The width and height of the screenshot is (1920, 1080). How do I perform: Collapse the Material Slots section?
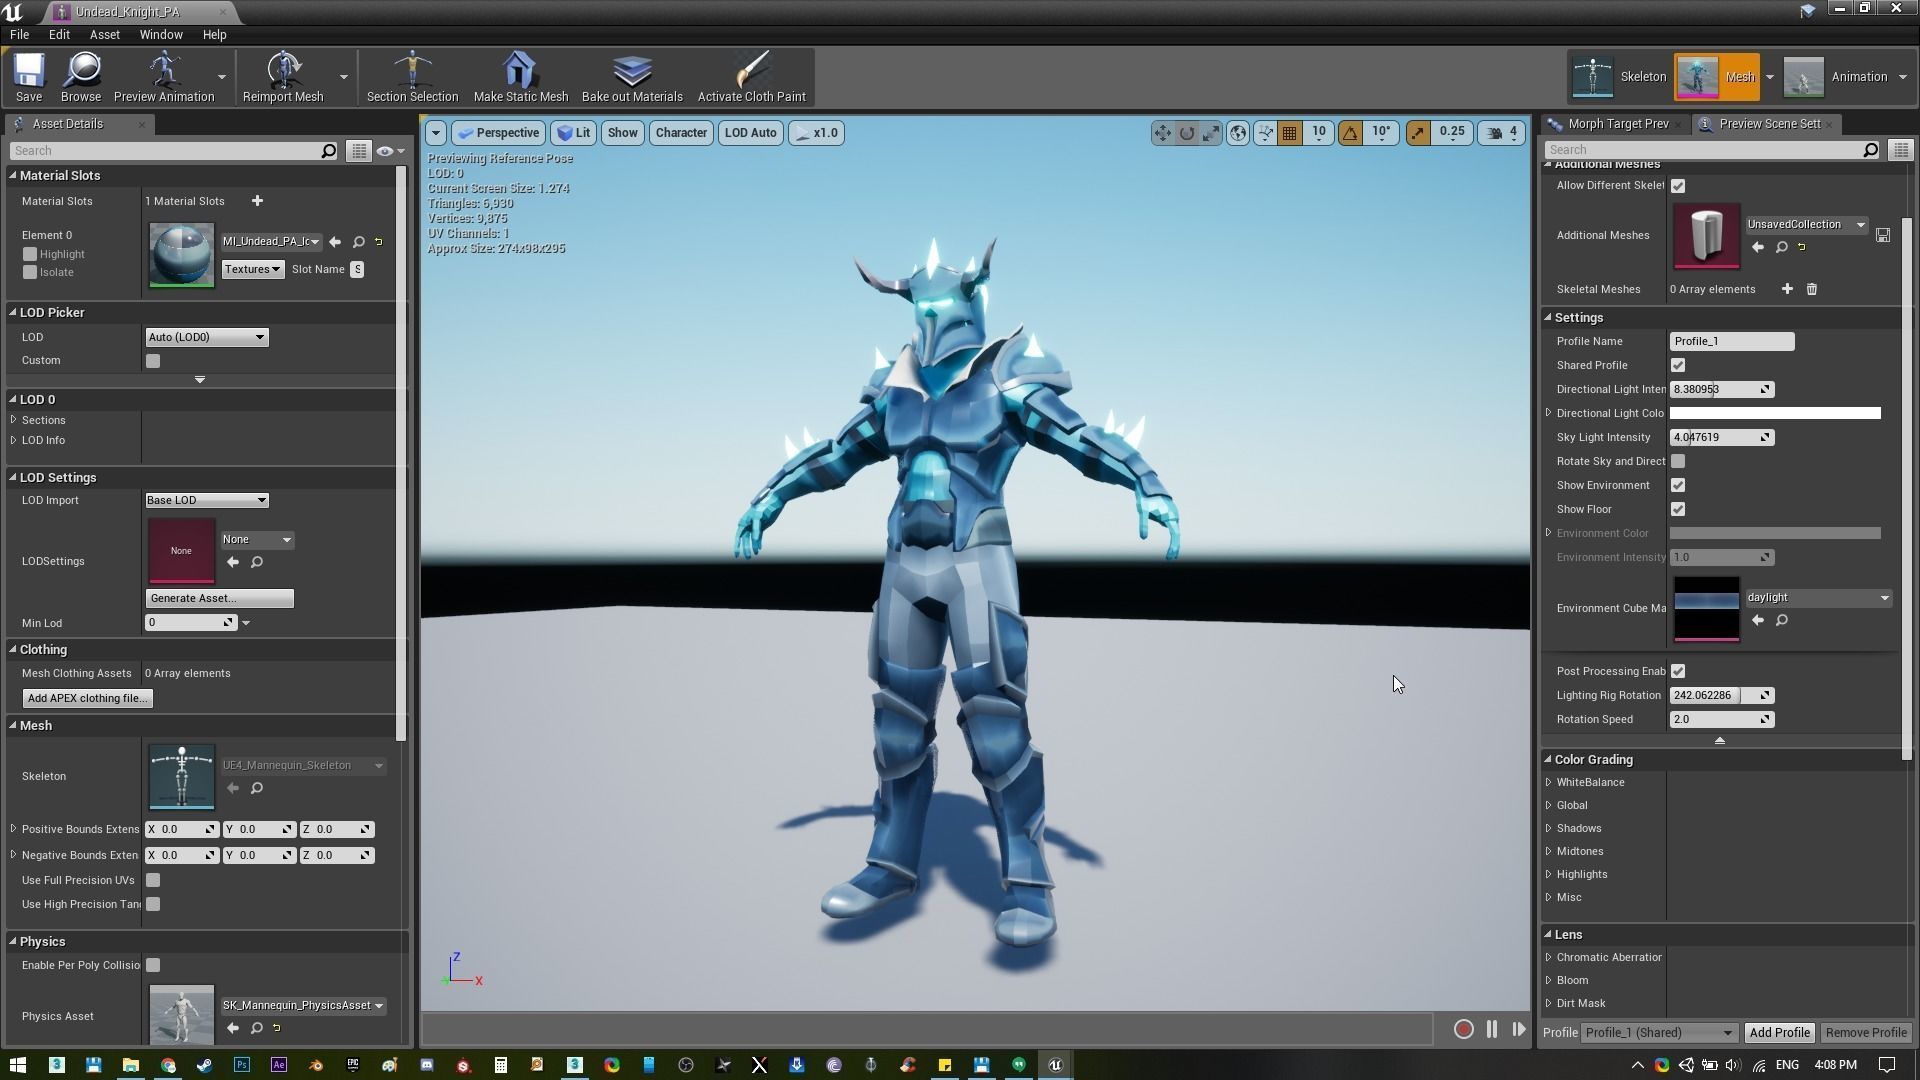click(x=14, y=175)
